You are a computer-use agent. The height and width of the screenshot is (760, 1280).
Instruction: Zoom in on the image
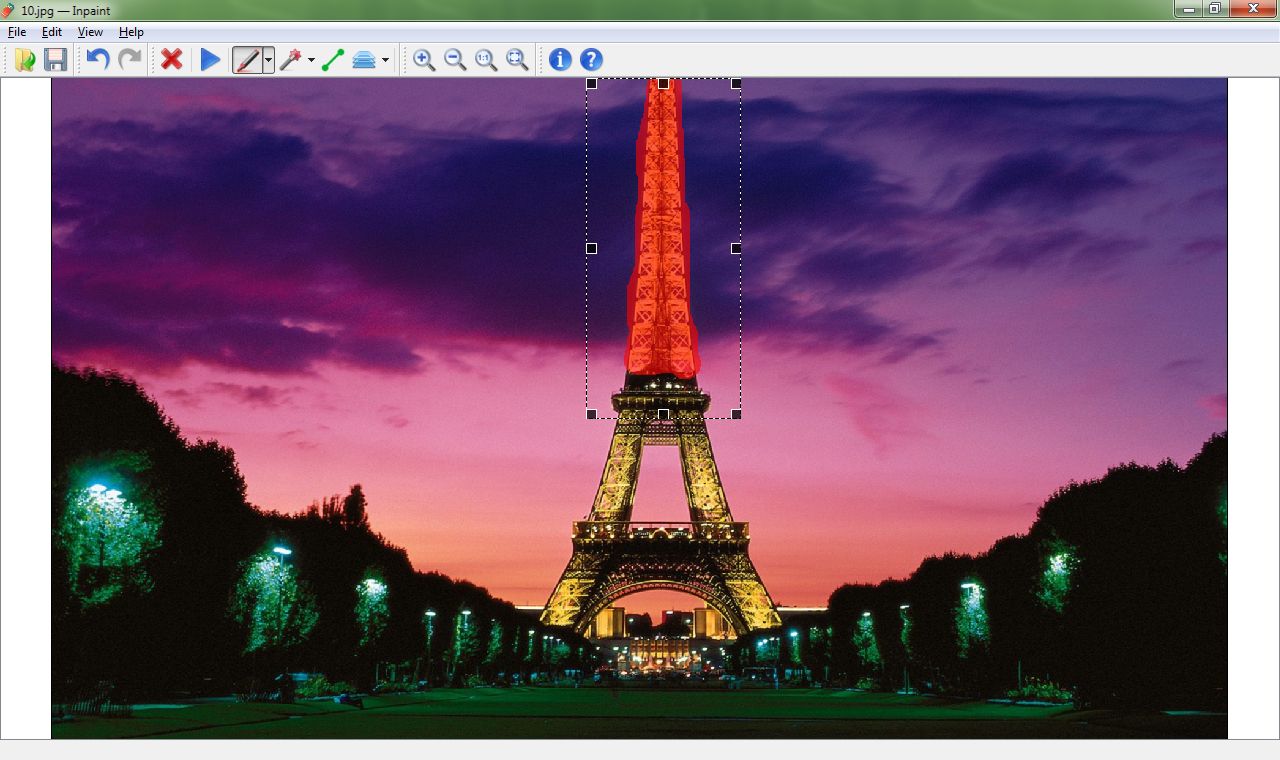[424, 60]
